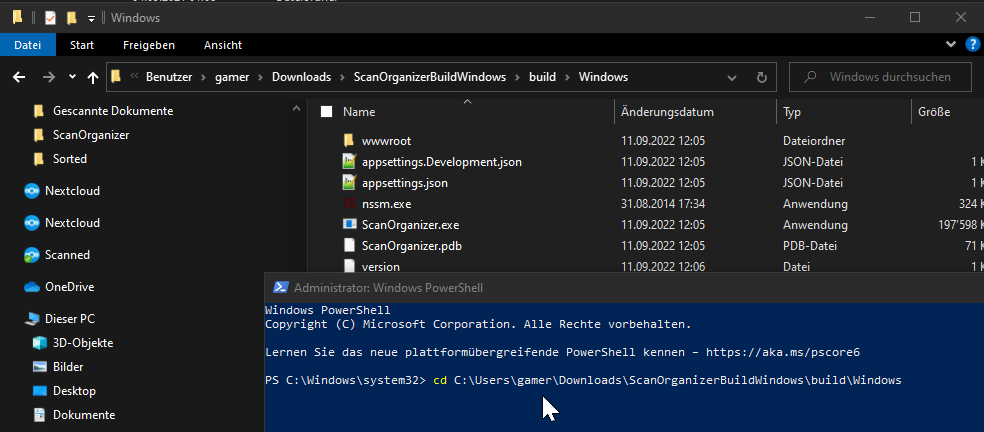Screen dimensions: 984x432
Task: Click the Dateiordner type cell
Action: 814,141
